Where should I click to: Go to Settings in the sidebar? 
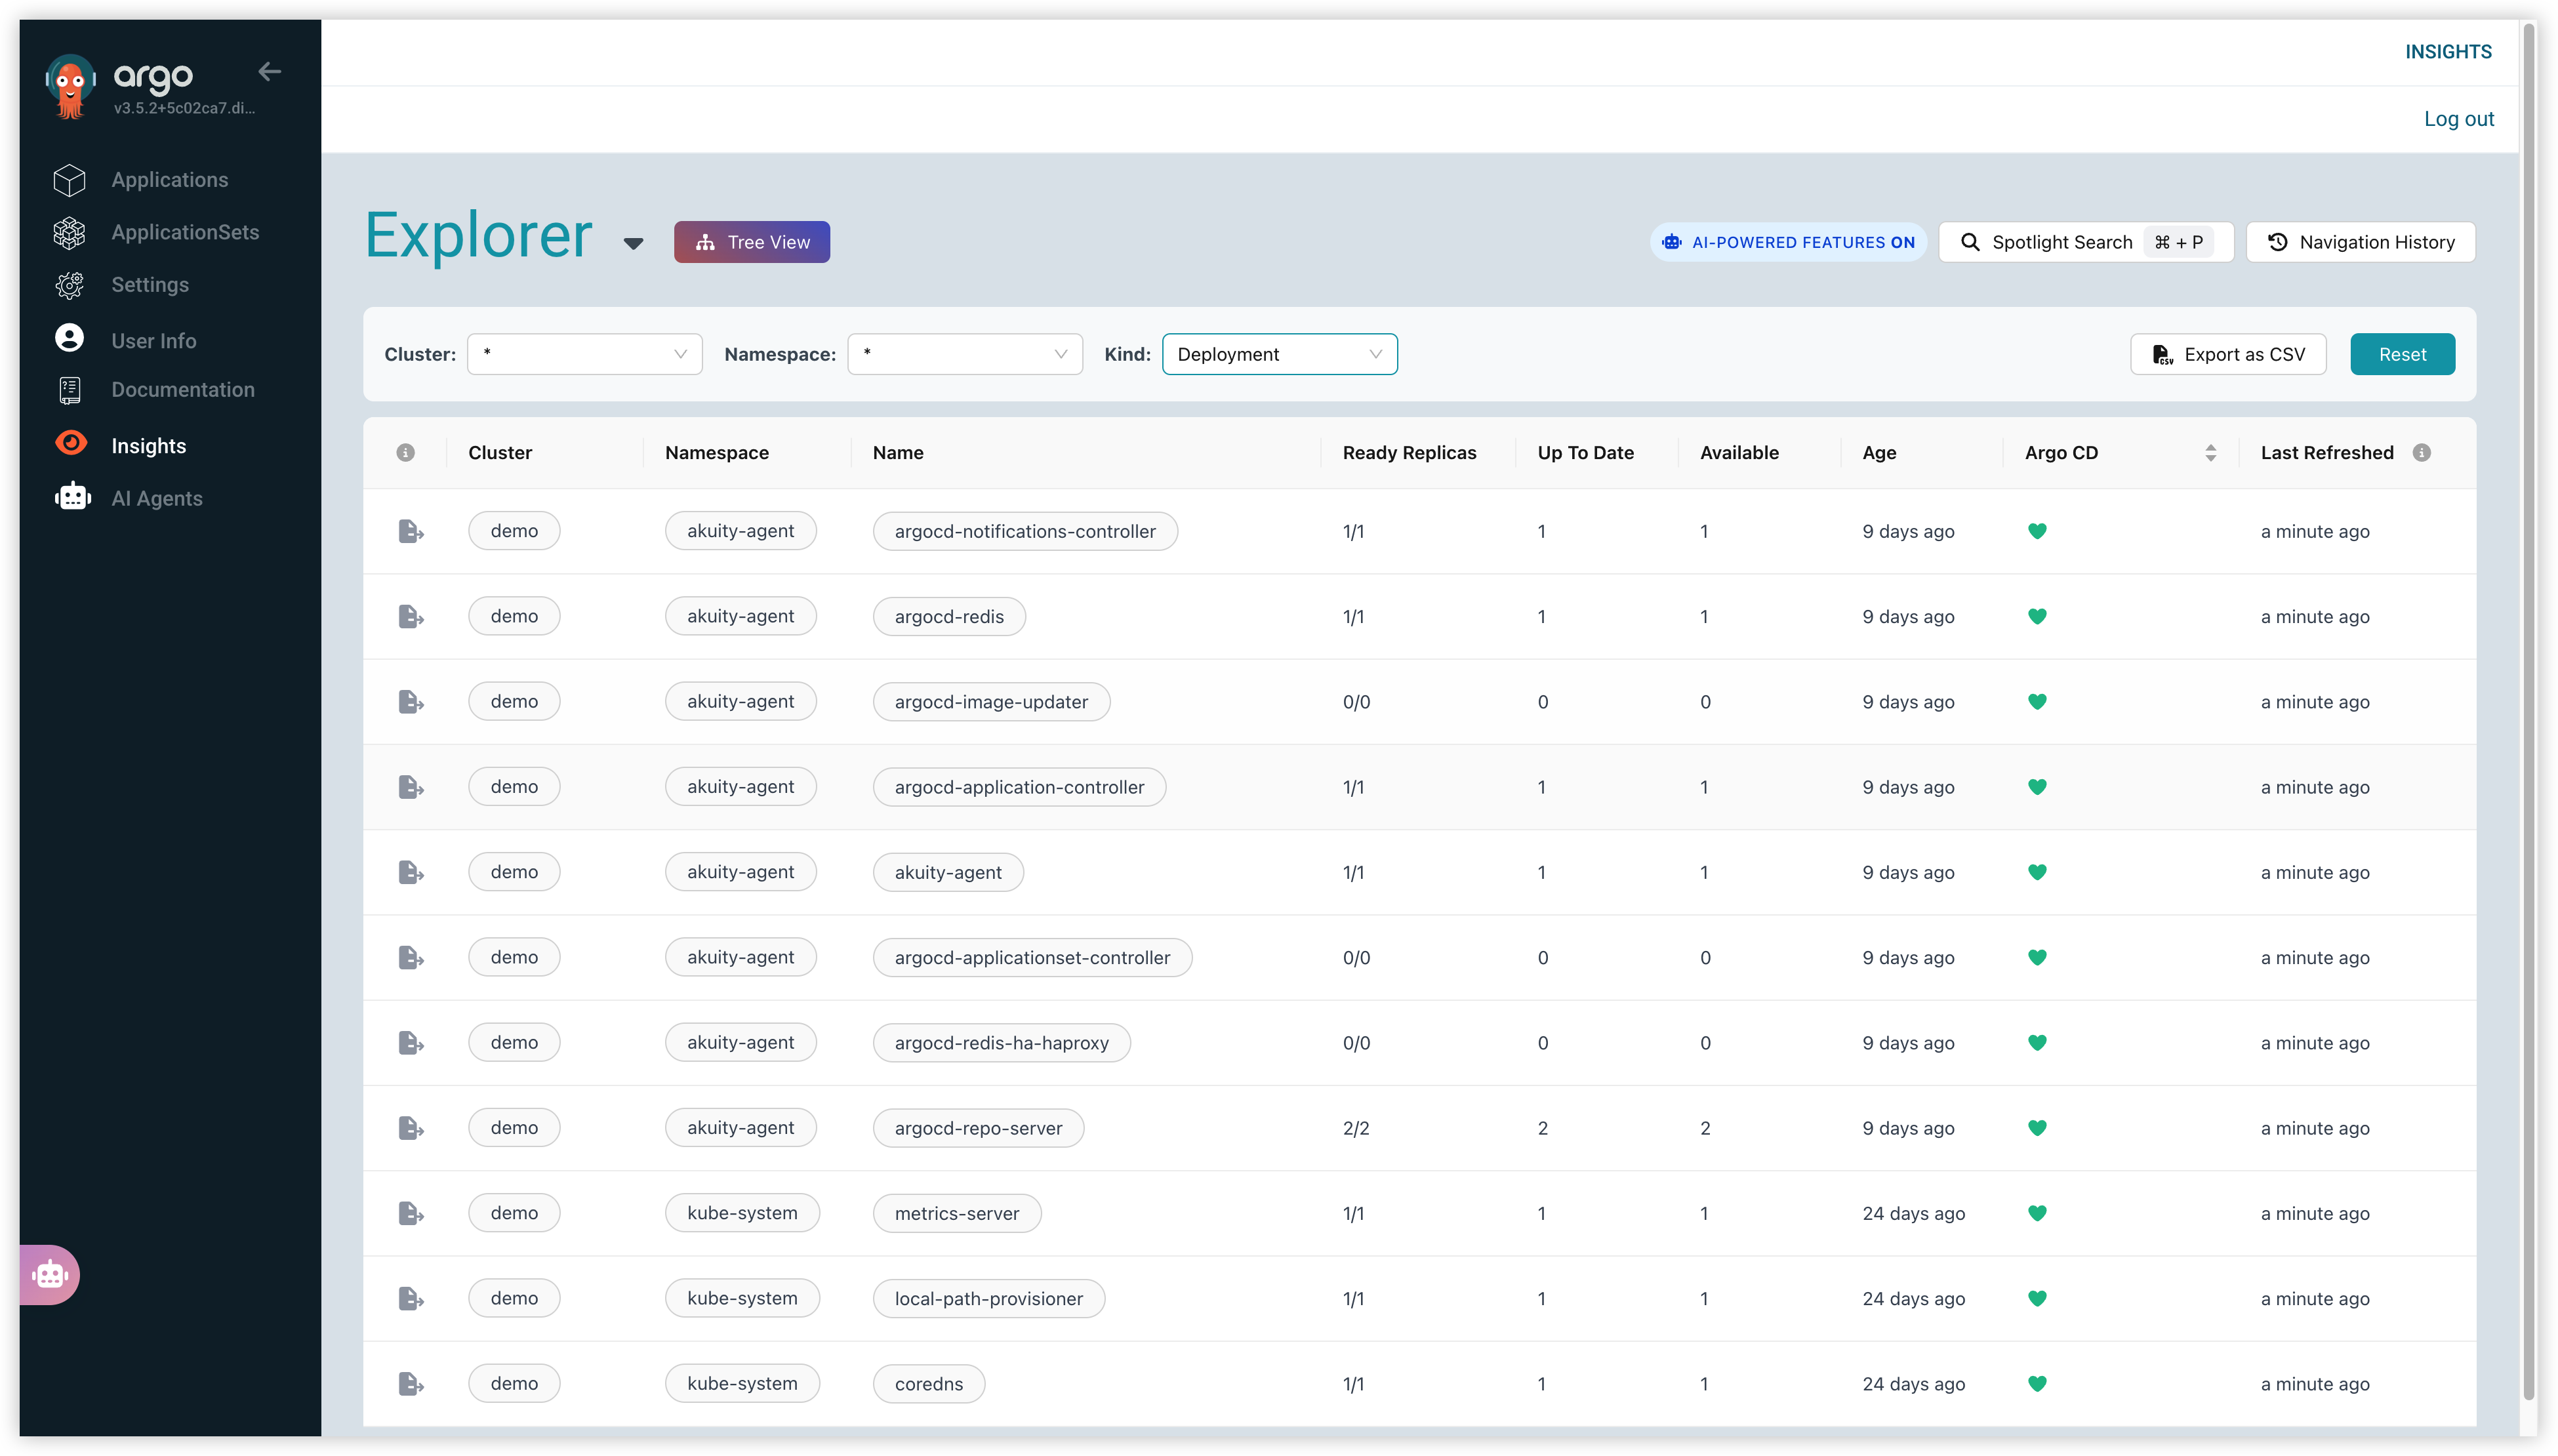pyautogui.click(x=150, y=285)
